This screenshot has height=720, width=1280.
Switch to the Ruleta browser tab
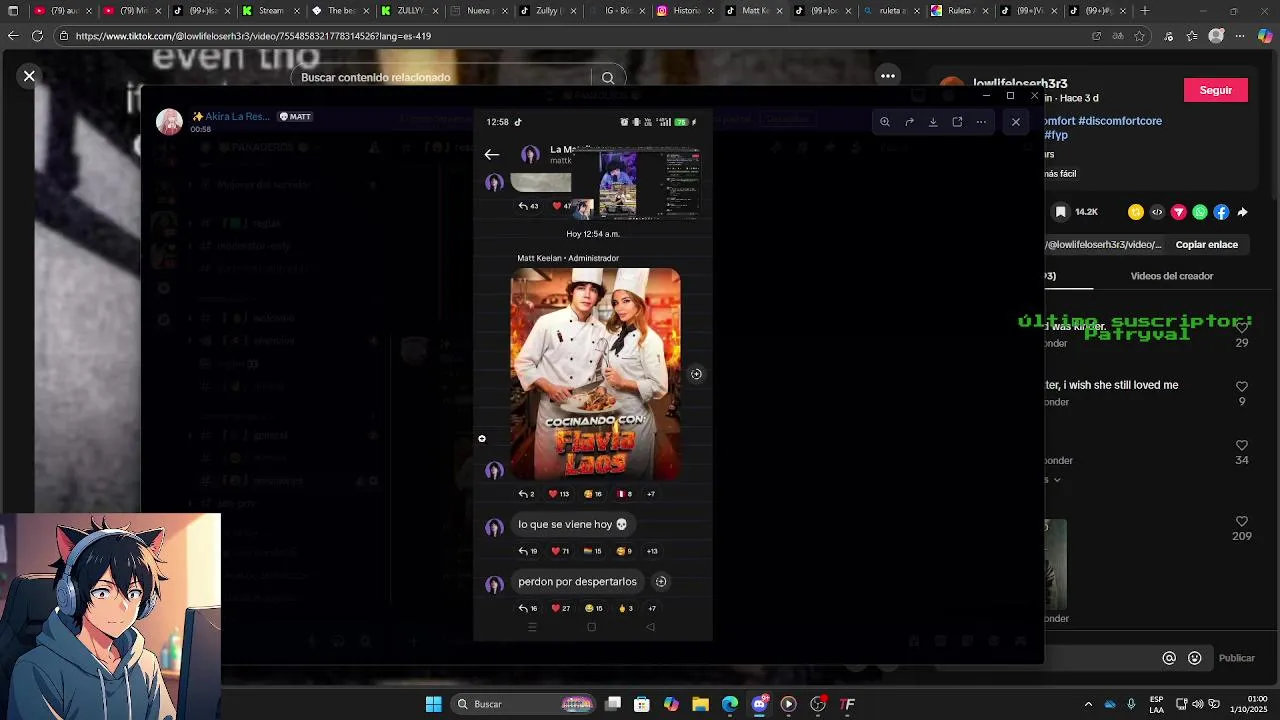point(959,11)
